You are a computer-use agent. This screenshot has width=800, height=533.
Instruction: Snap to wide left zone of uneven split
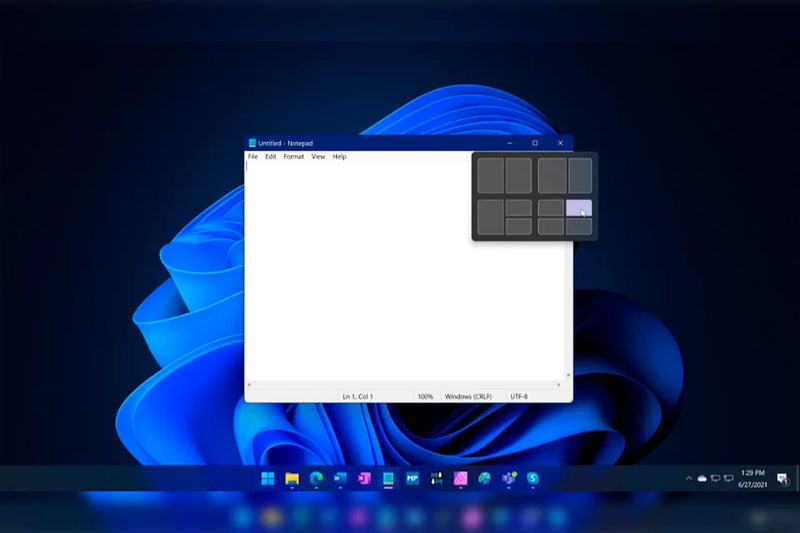(553, 175)
